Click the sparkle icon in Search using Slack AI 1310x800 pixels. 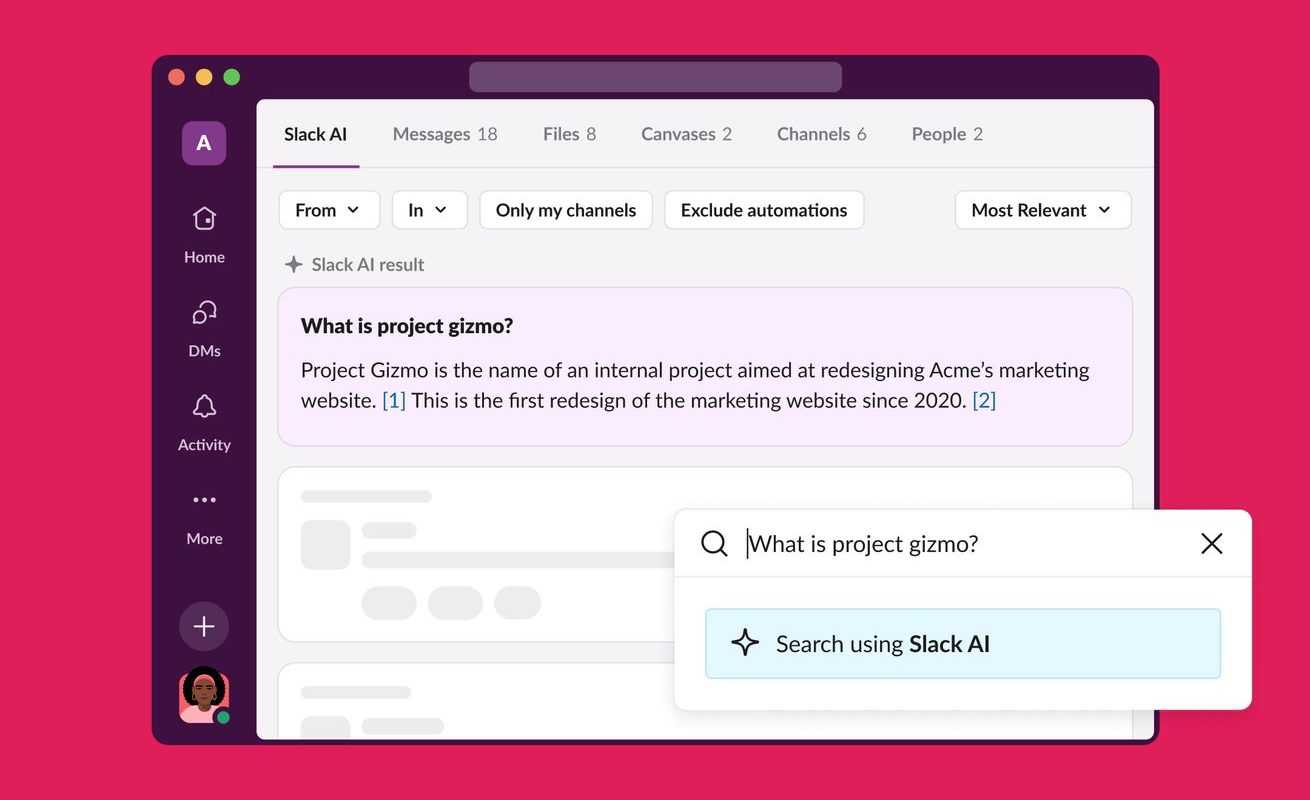point(745,643)
